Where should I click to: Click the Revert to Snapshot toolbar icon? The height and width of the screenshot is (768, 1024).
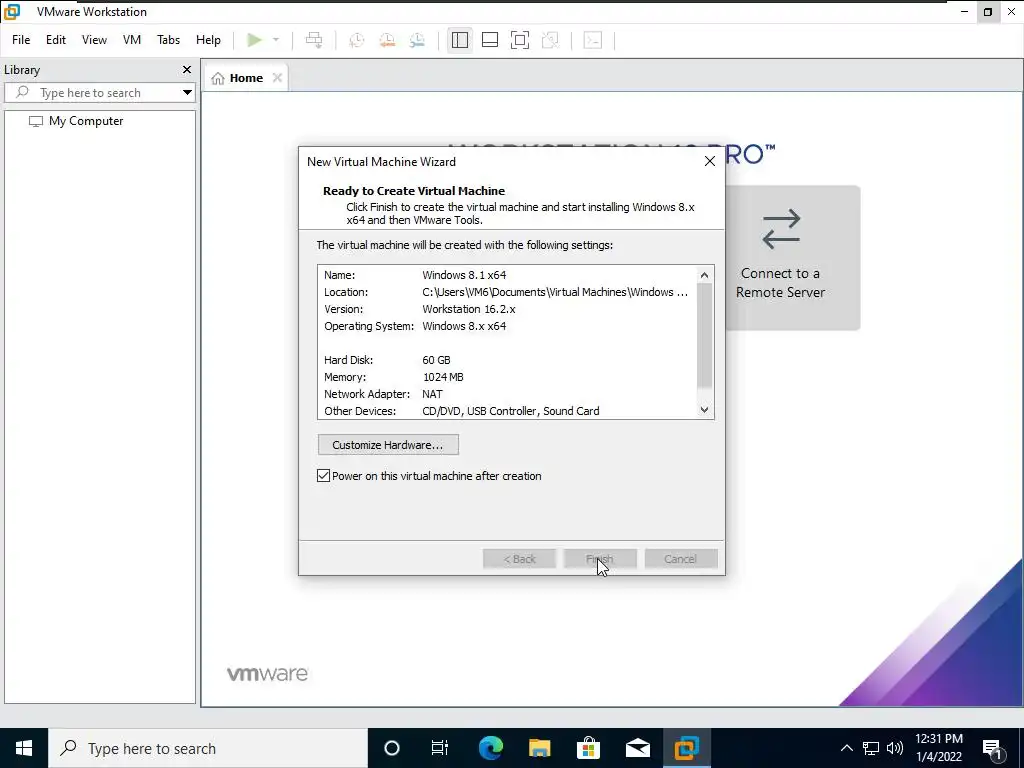point(387,40)
